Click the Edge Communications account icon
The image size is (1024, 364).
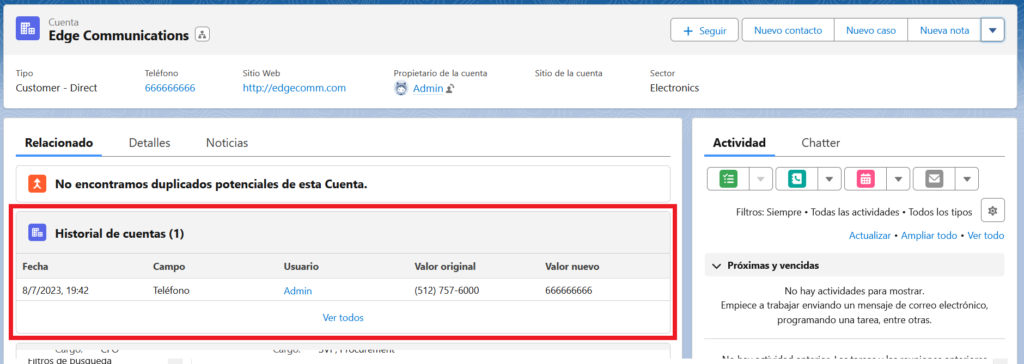27,29
